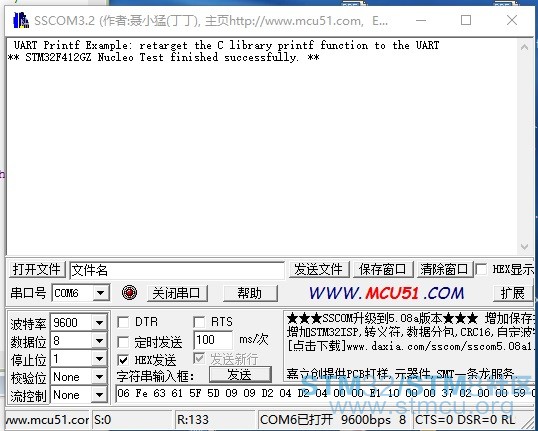Click the red serial port status indicator
The width and height of the screenshot is (538, 431).
129,293
